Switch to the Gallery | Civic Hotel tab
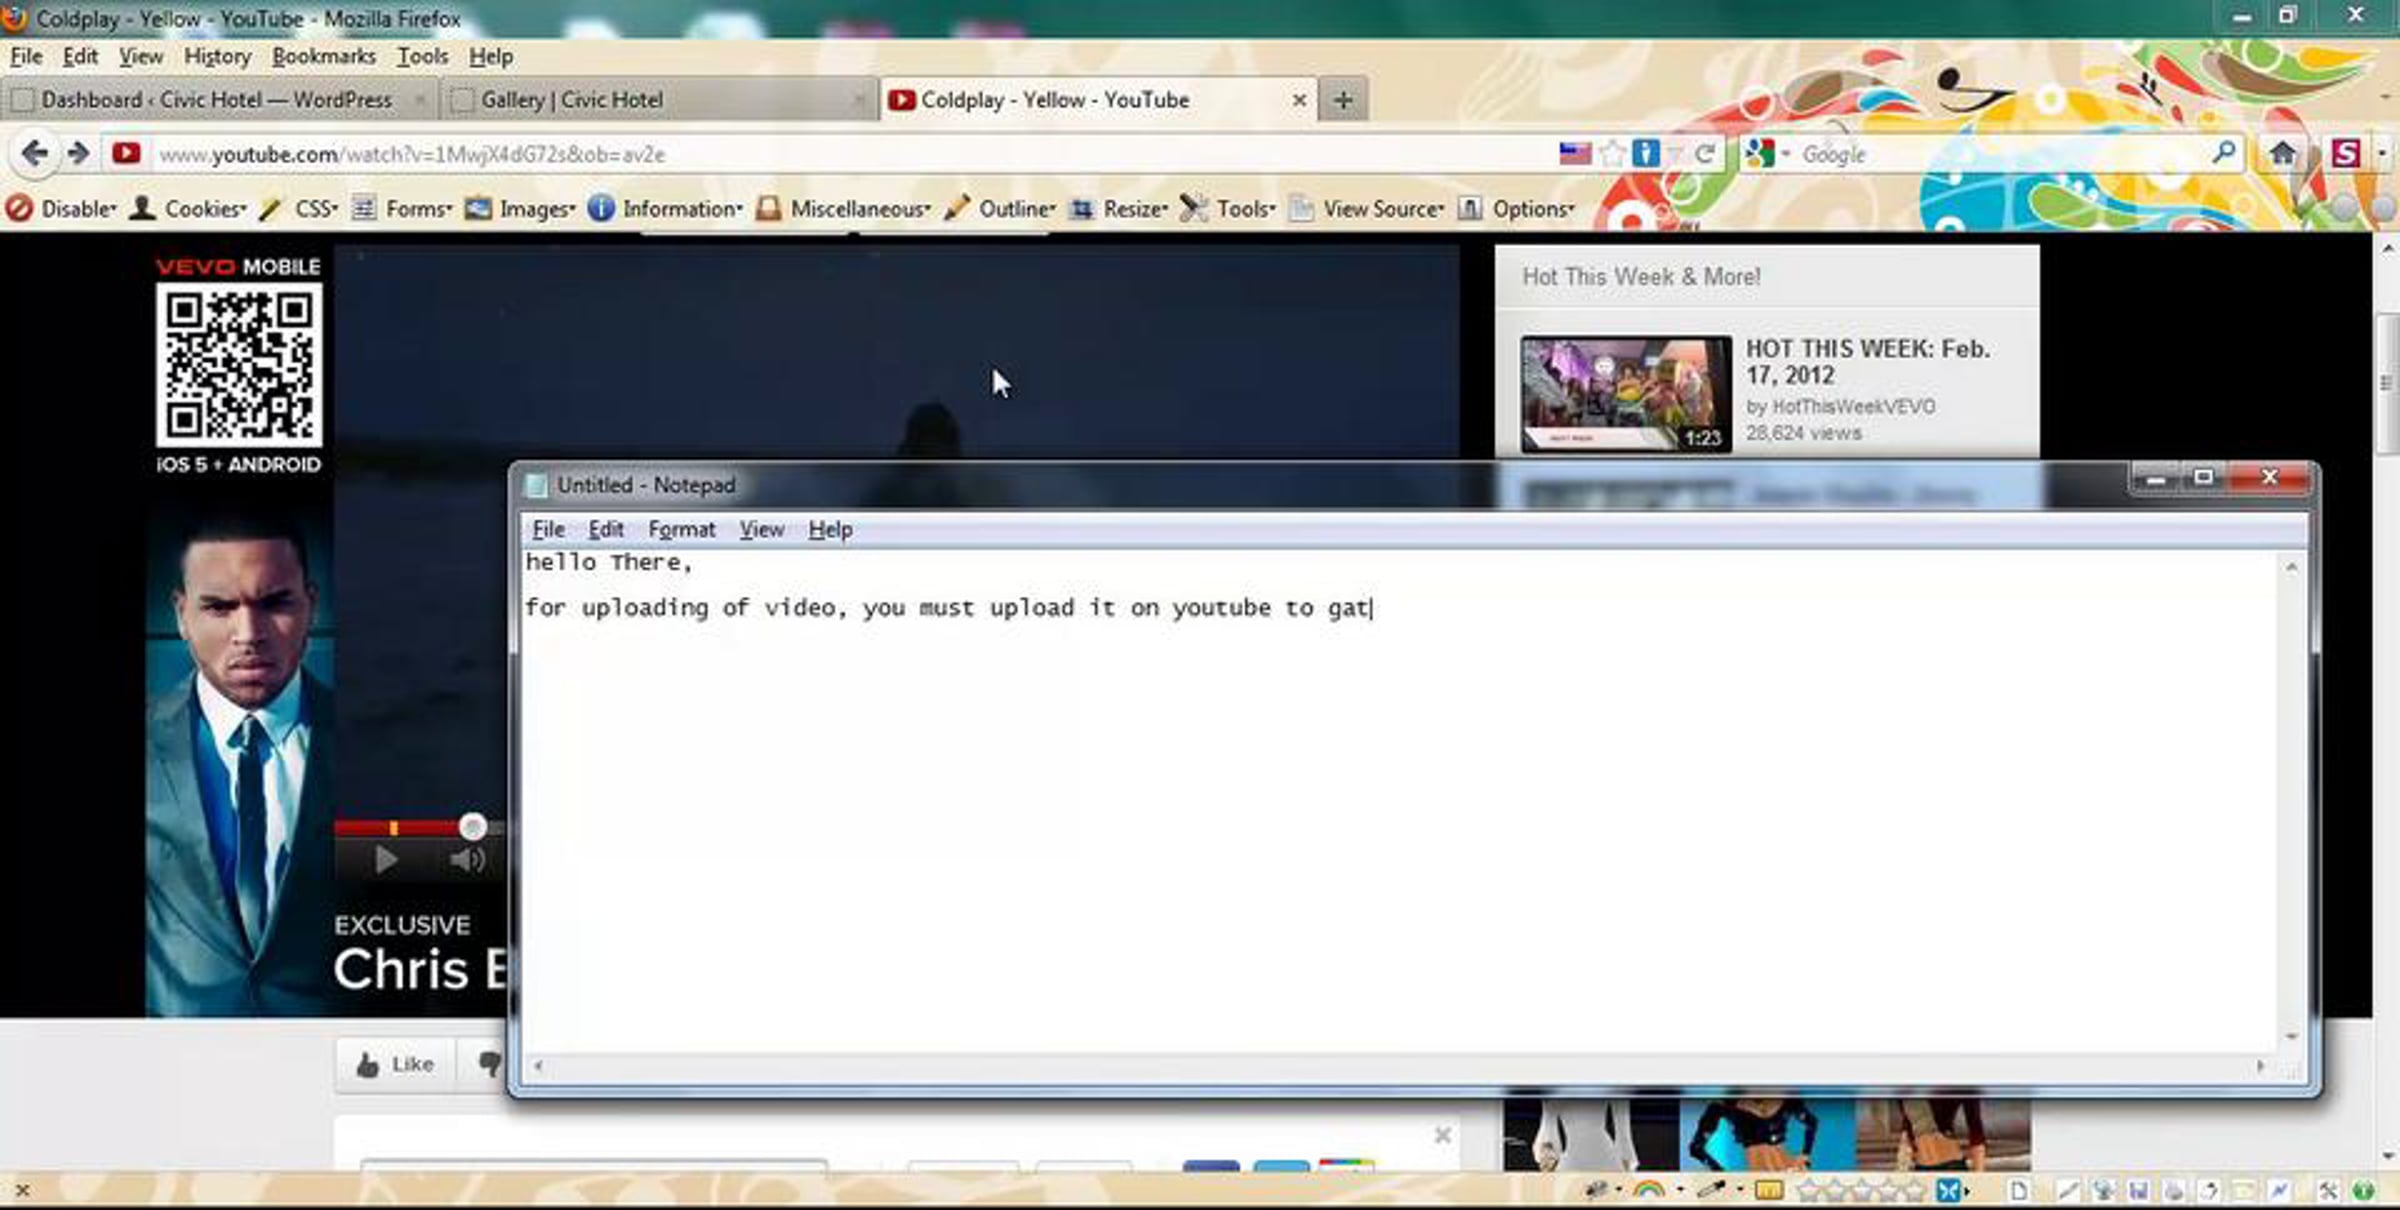Screen dimensions: 2400x1210 coord(658,100)
